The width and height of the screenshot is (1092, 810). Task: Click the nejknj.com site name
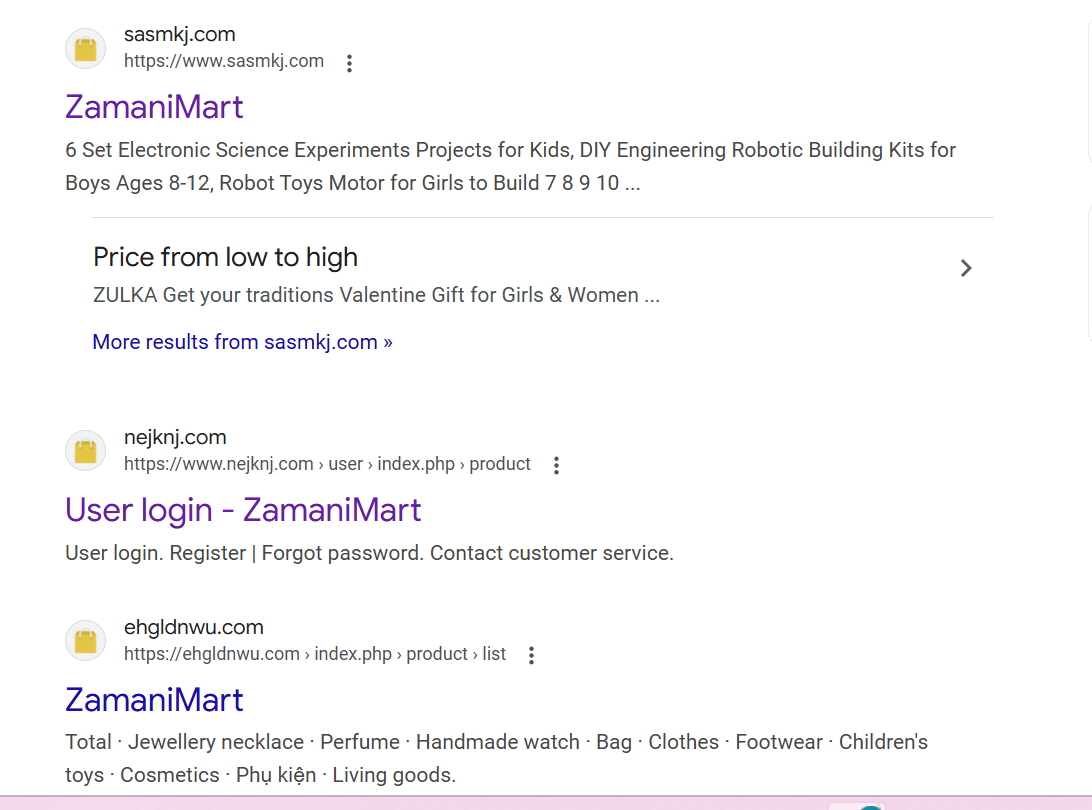pos(175,437)
